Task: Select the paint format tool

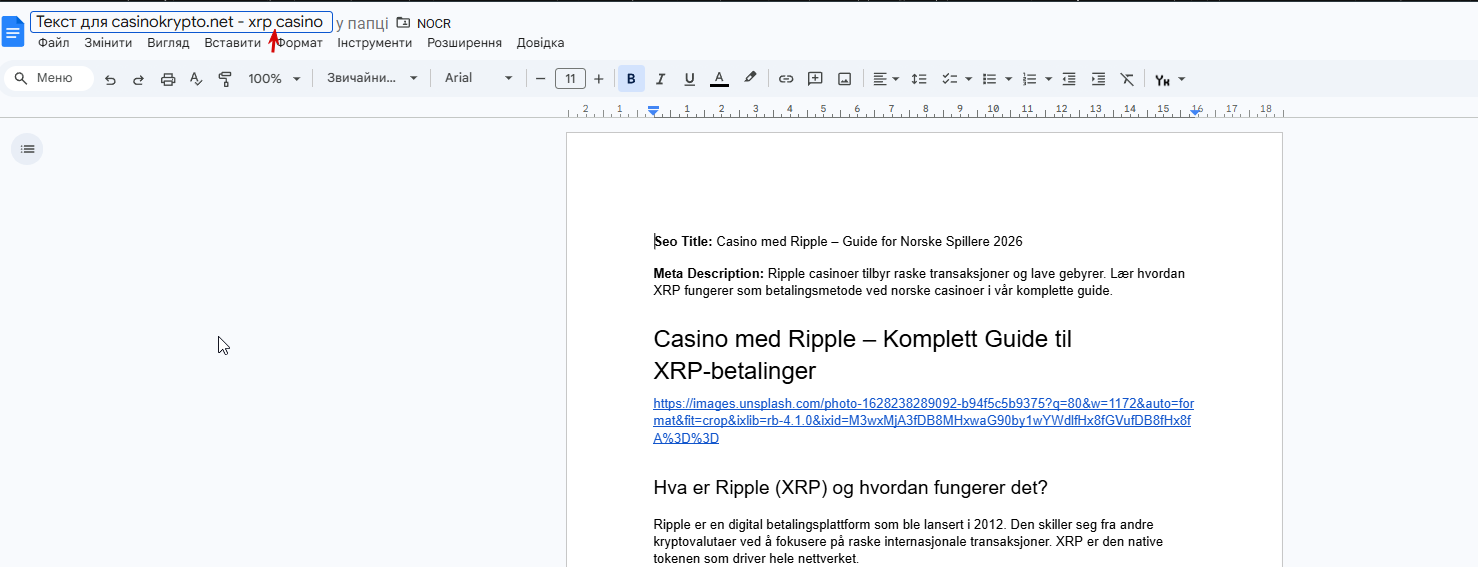Action: 224,79
